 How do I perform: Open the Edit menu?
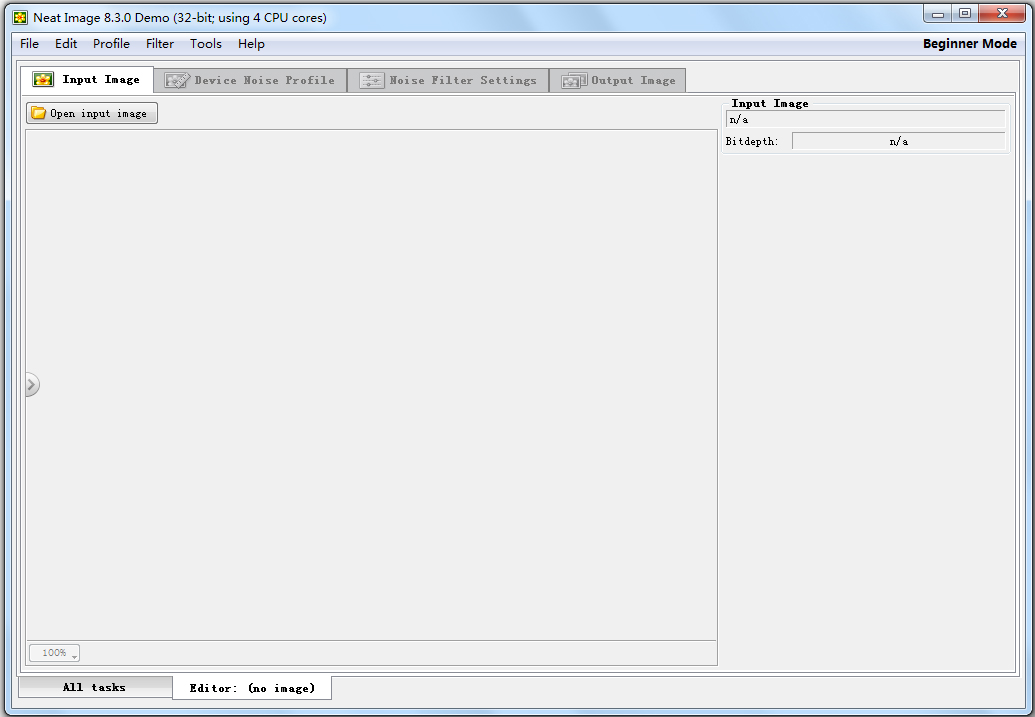tap(65, 44)
